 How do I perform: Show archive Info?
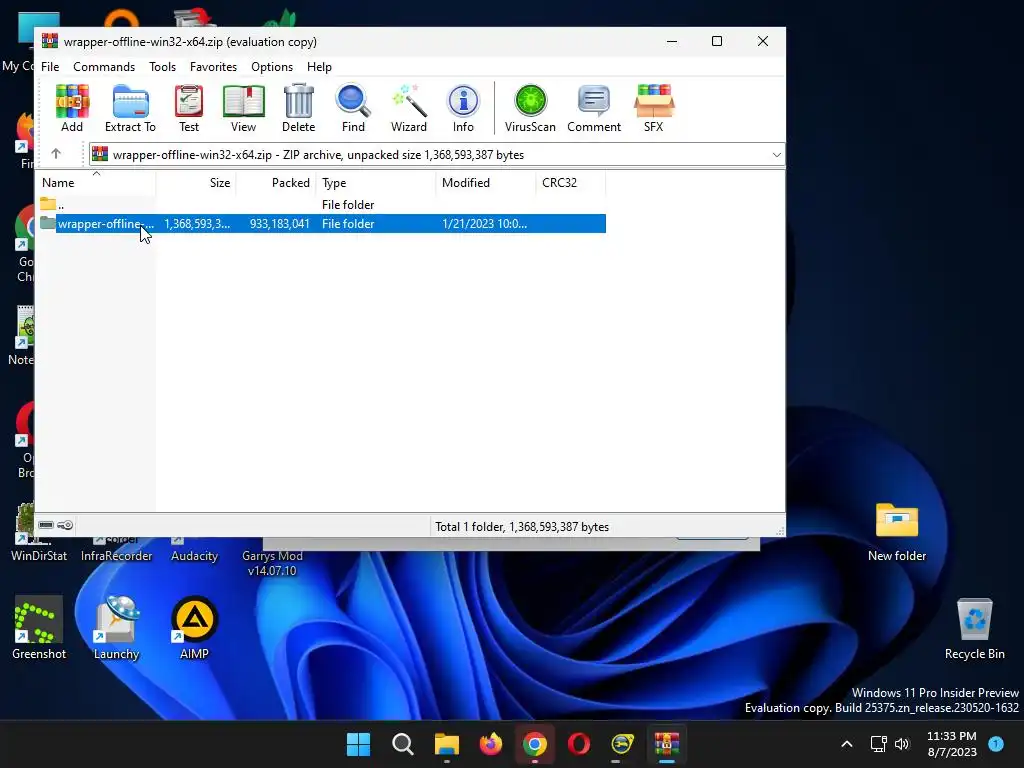tap(463, 108)
